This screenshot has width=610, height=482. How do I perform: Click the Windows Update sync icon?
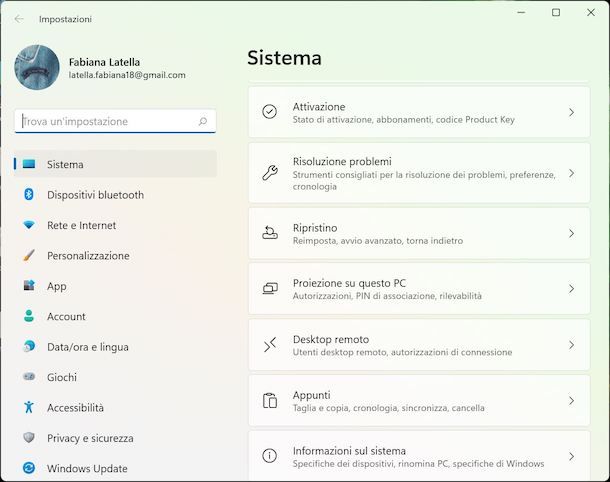point(29,468)
